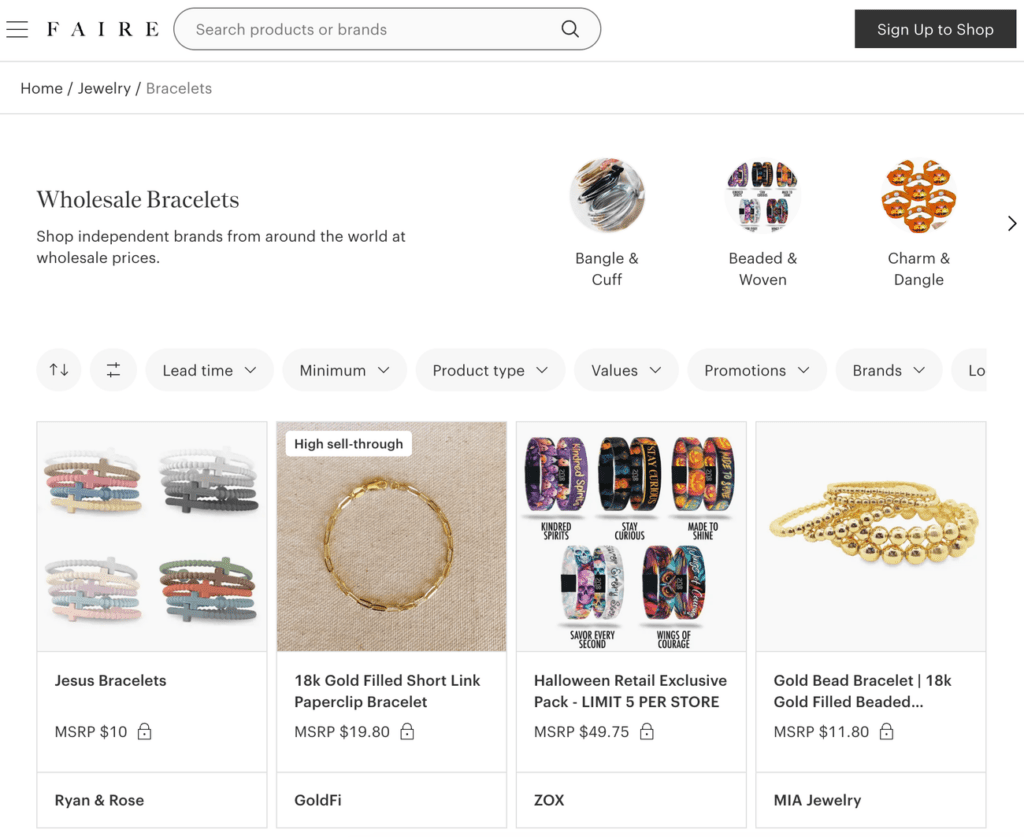
Task: Navigate to Jewelry breadcrumb link
Action: [x=104, y=88]
